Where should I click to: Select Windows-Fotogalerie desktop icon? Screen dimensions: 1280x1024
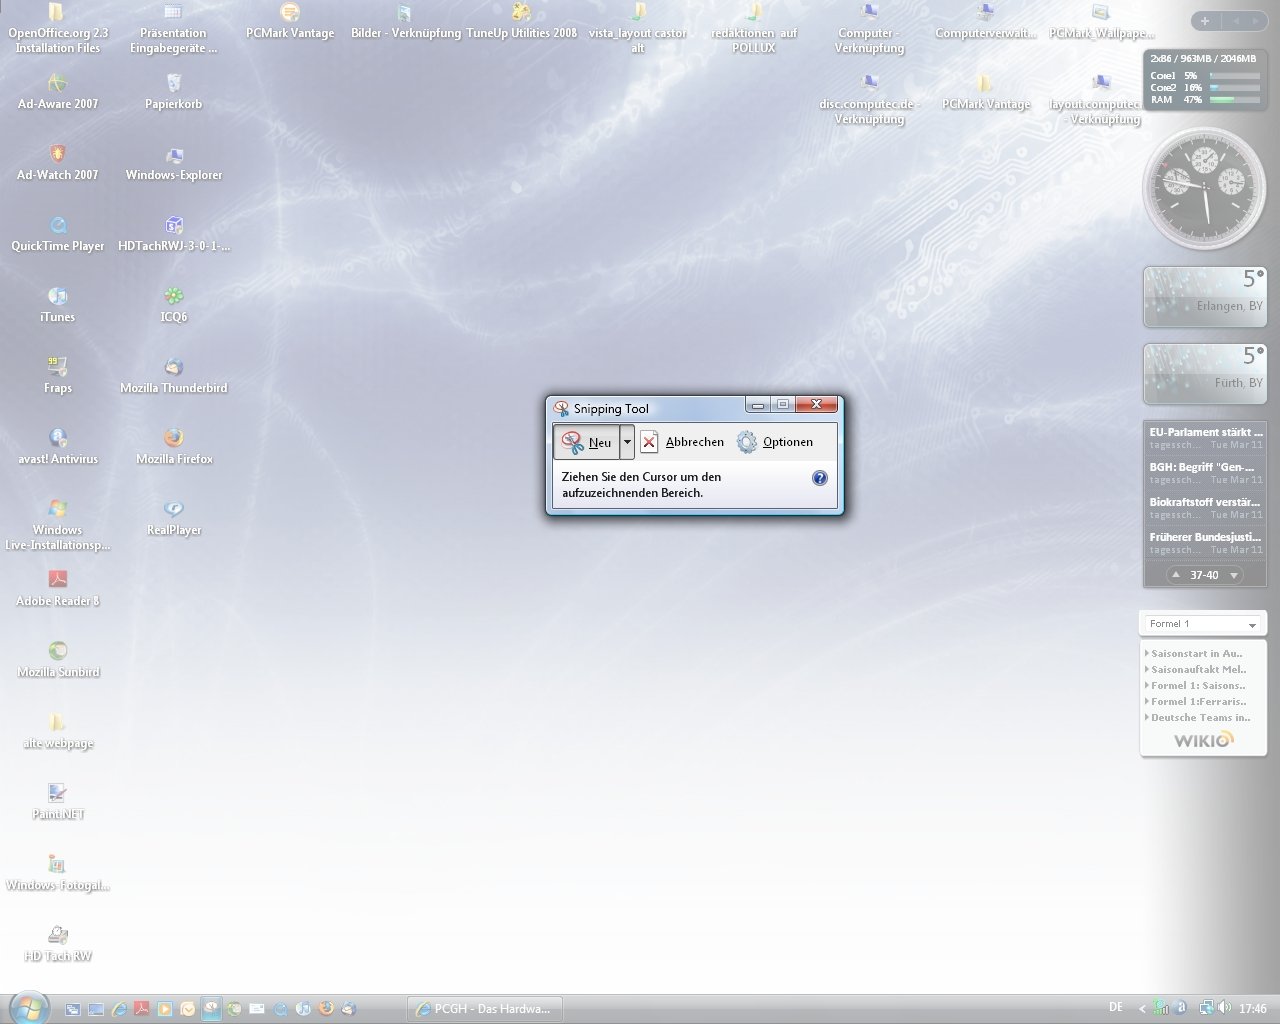[x=58, y=871]
